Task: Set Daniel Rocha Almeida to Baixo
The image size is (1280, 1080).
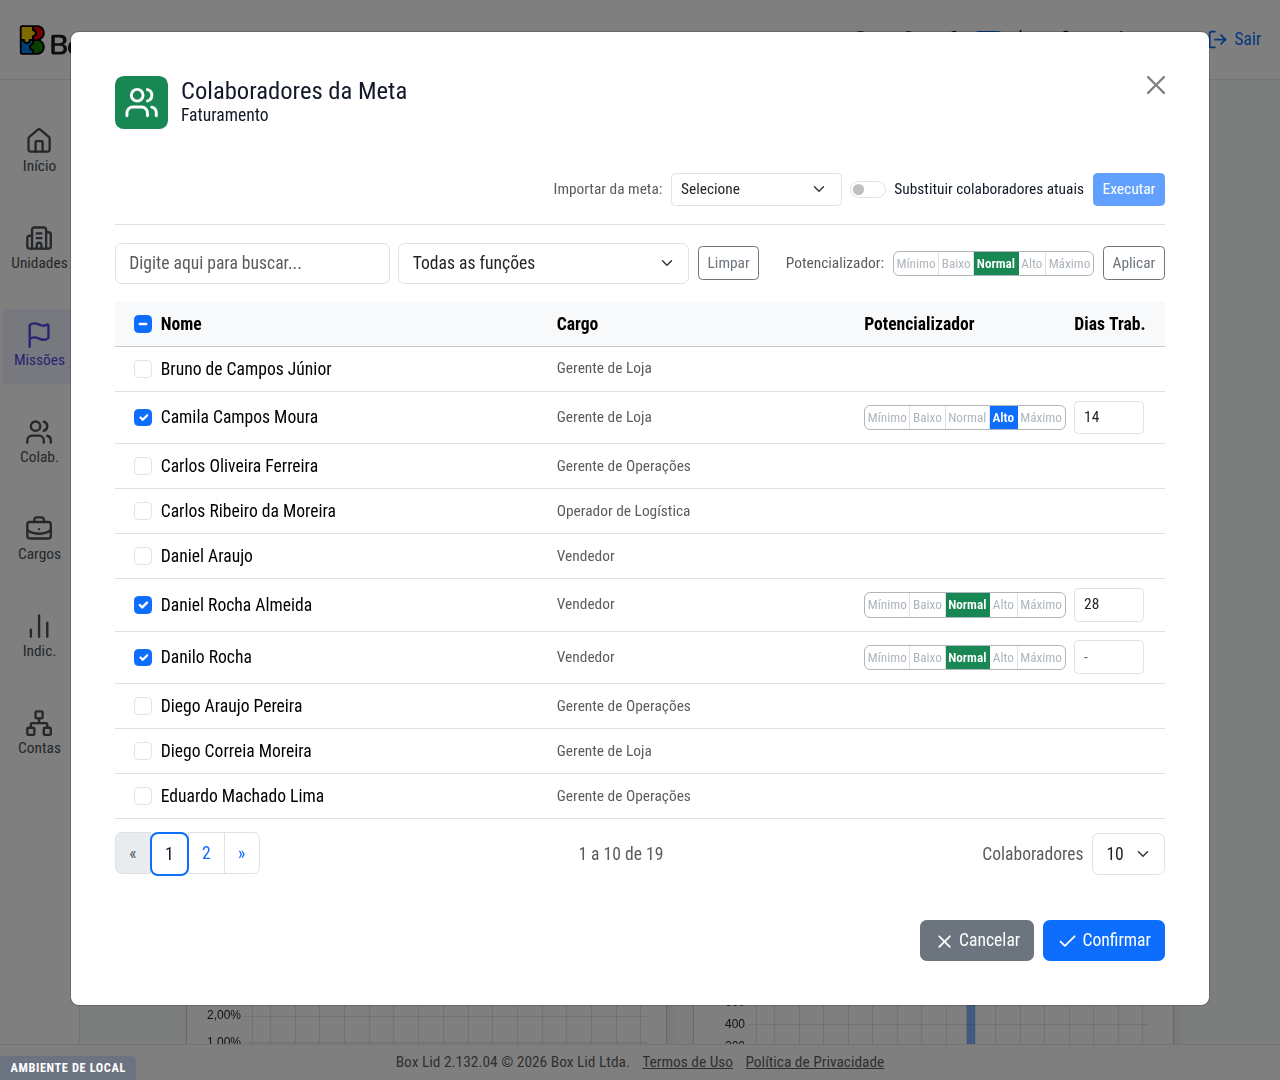Action: point(927,605)
